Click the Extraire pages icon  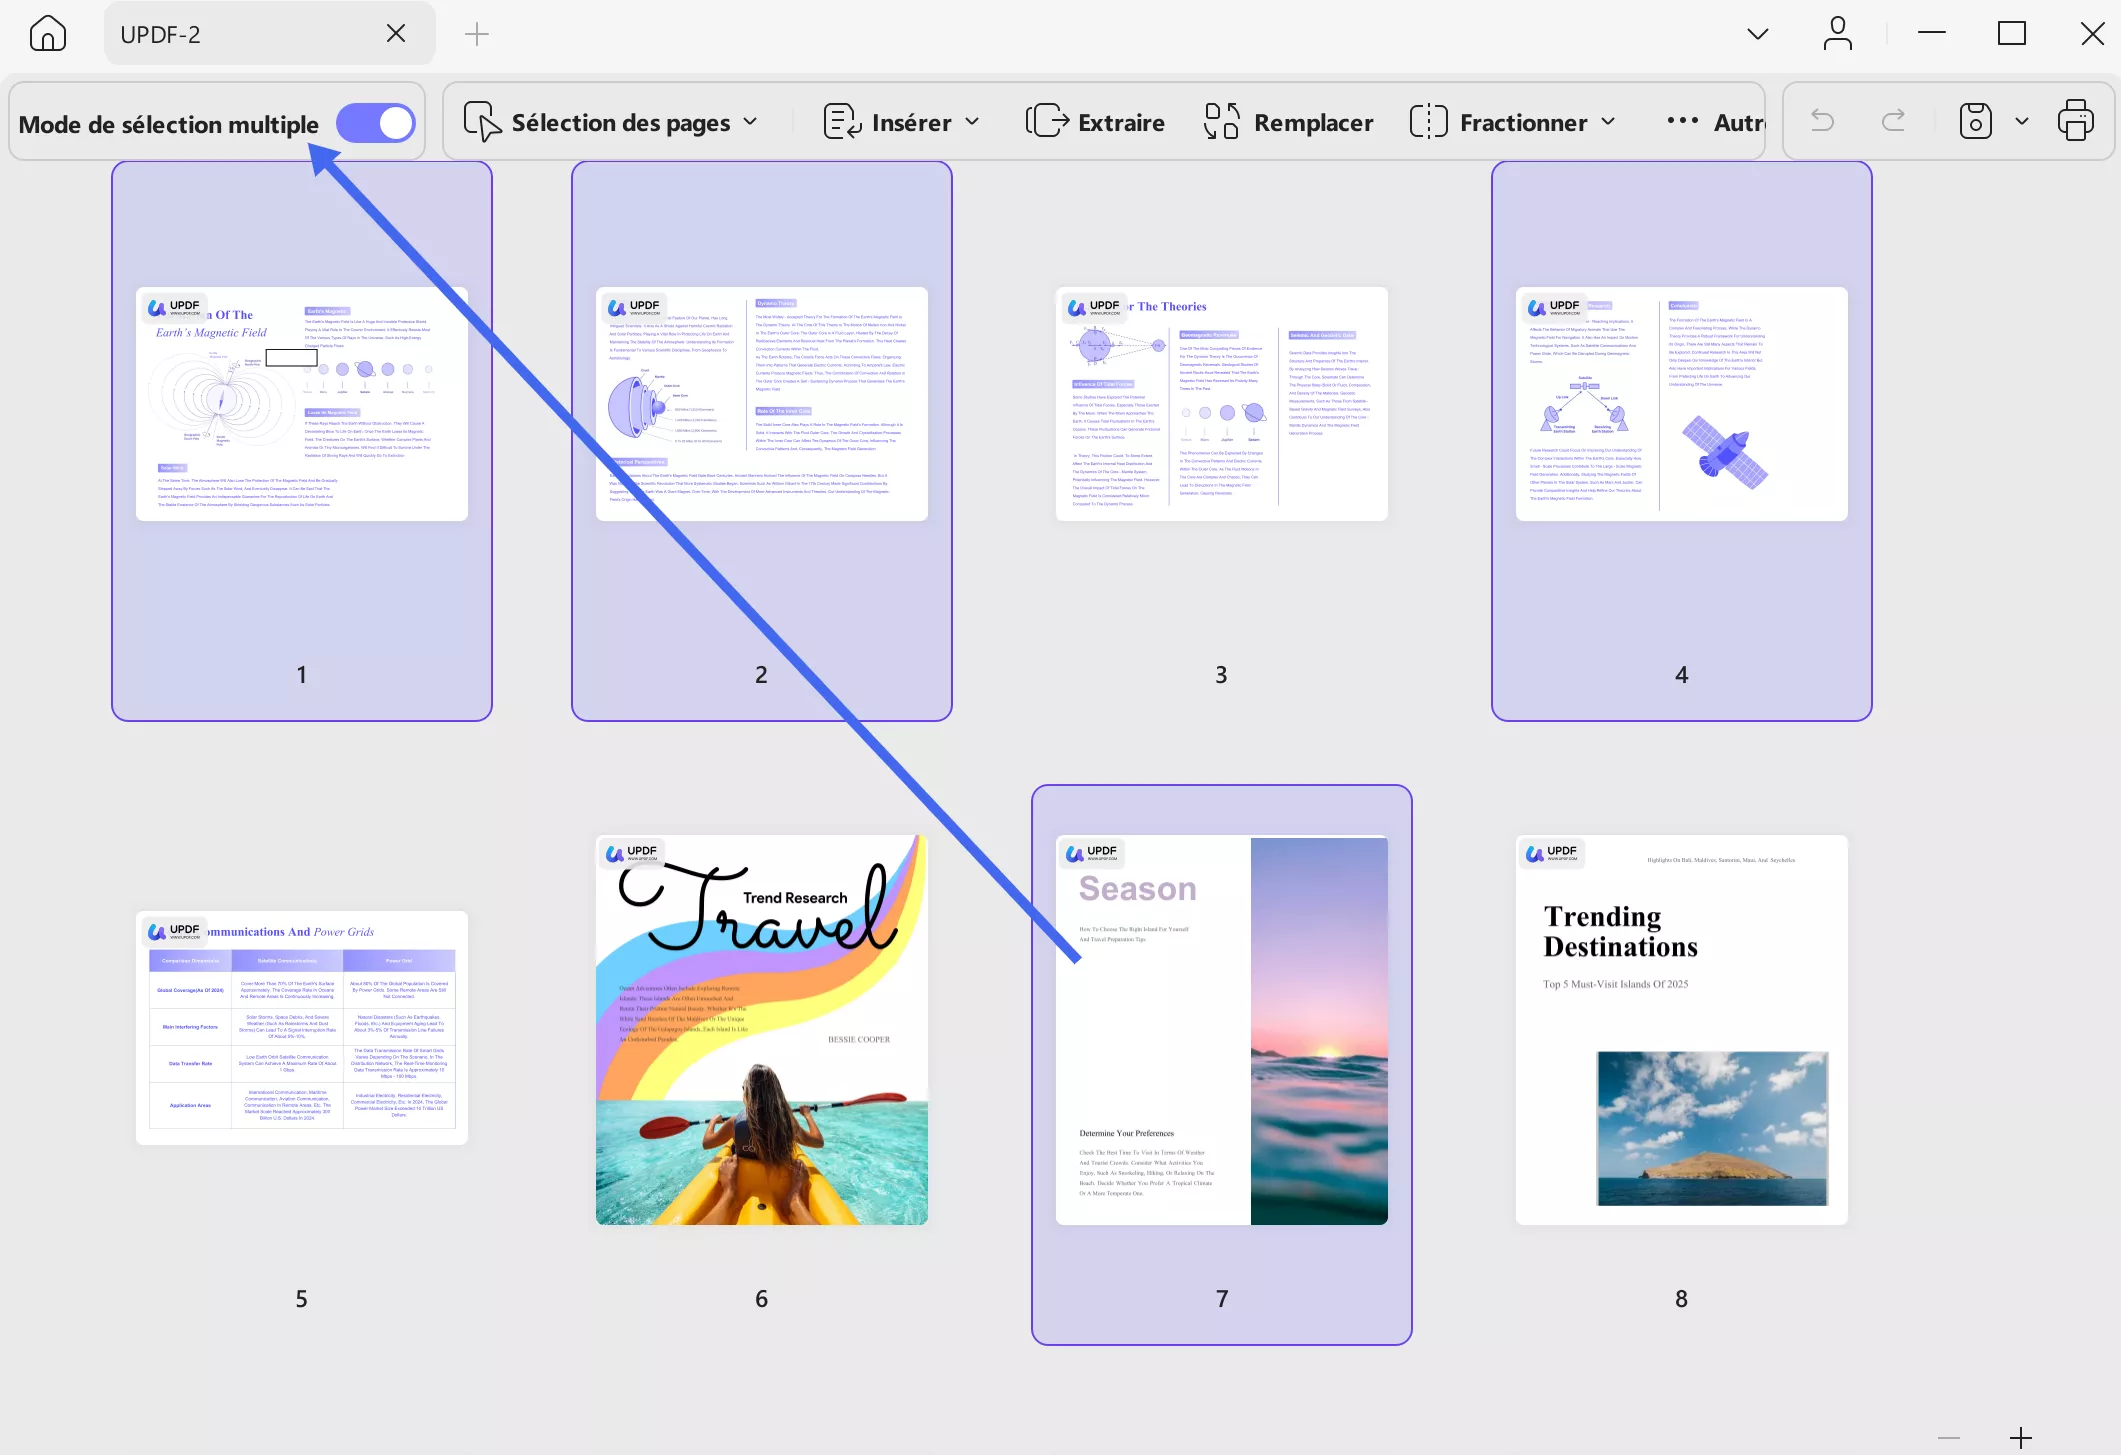[1047, 122]
